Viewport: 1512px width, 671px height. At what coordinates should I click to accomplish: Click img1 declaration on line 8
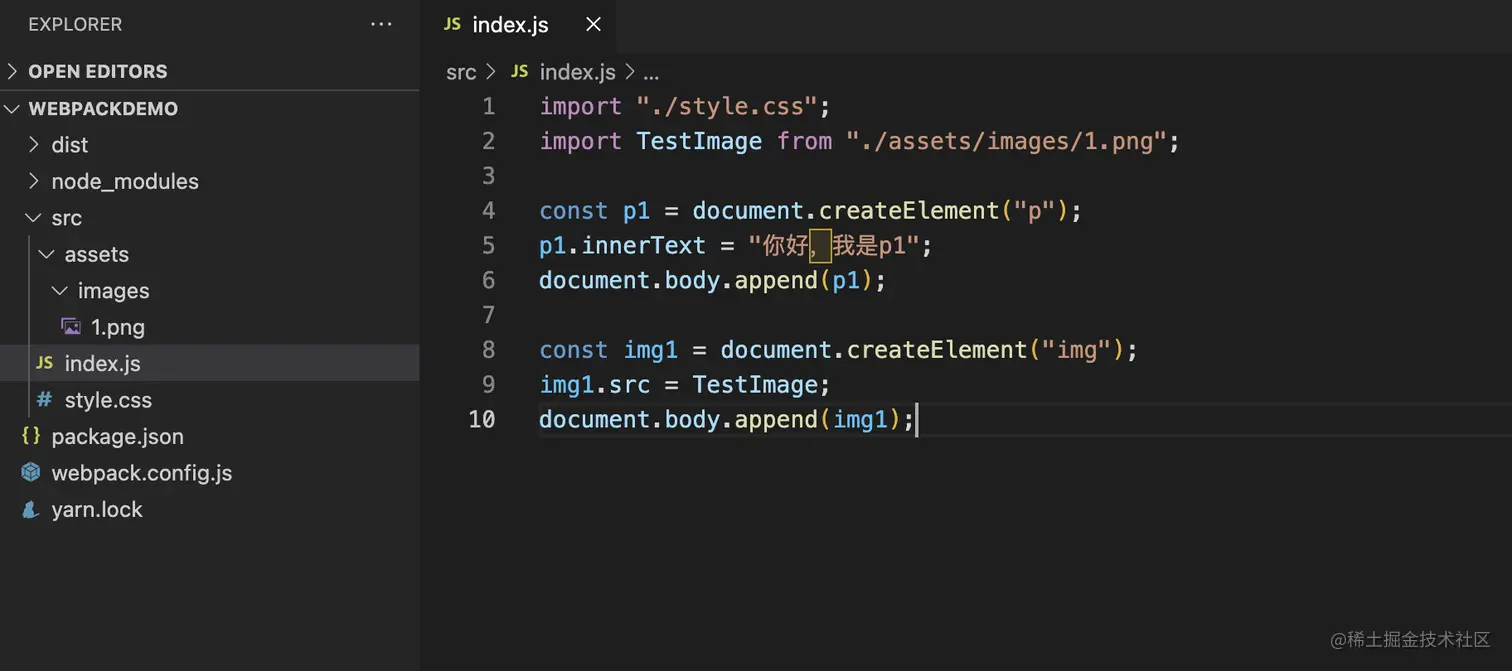(651, 350)
